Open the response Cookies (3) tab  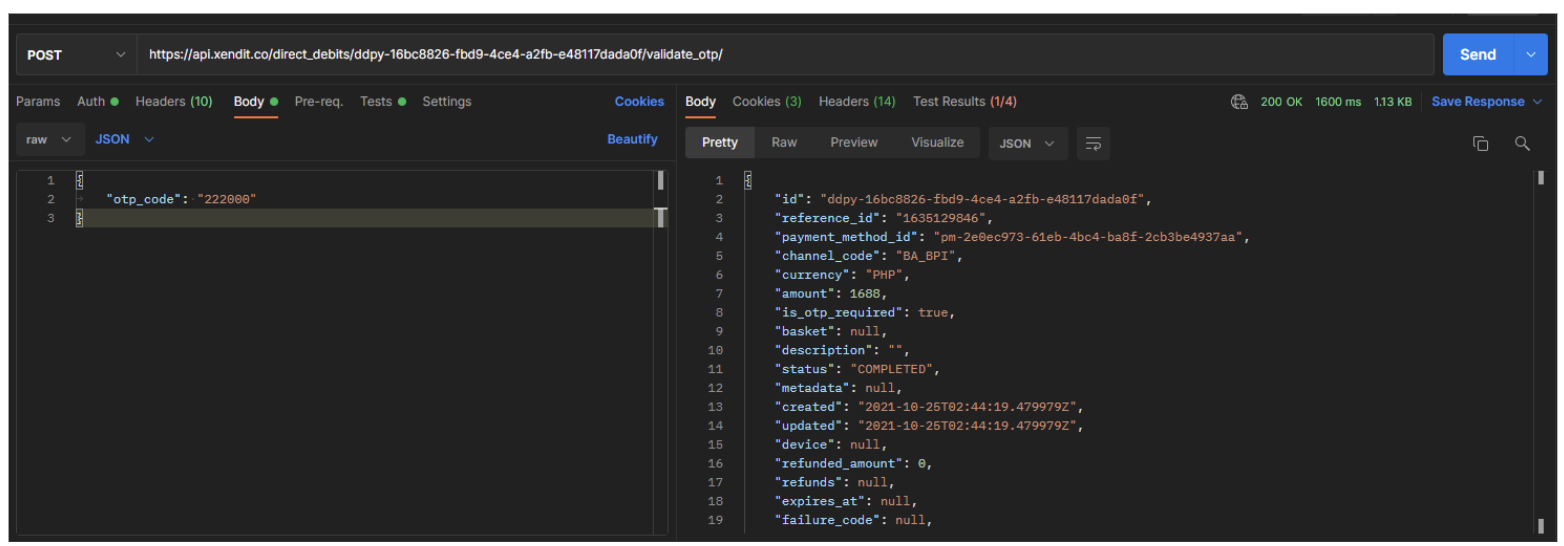[767, 101]
